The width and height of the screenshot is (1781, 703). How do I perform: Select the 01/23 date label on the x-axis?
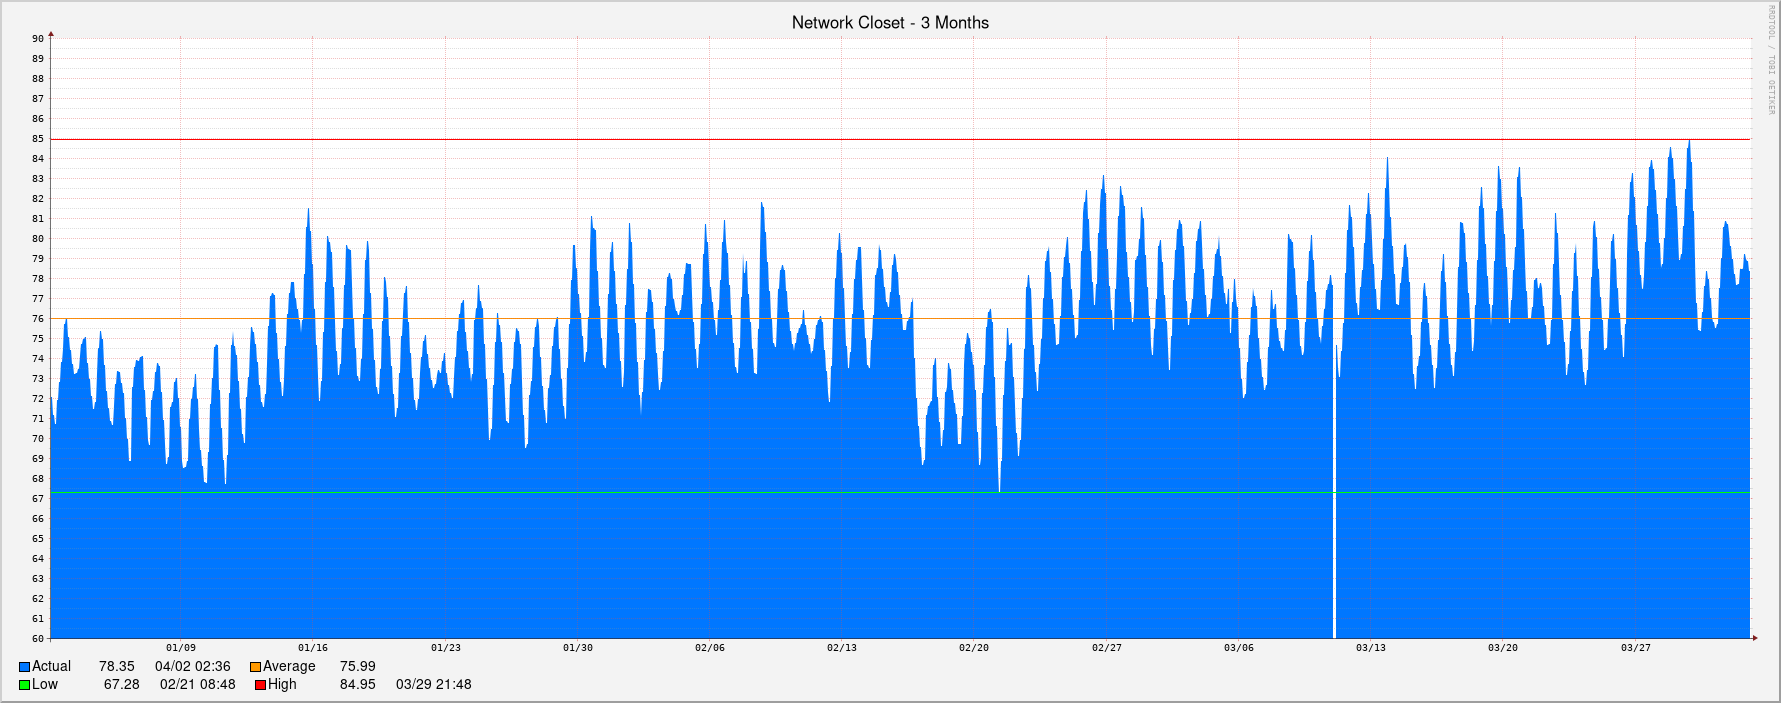(446, 648)
